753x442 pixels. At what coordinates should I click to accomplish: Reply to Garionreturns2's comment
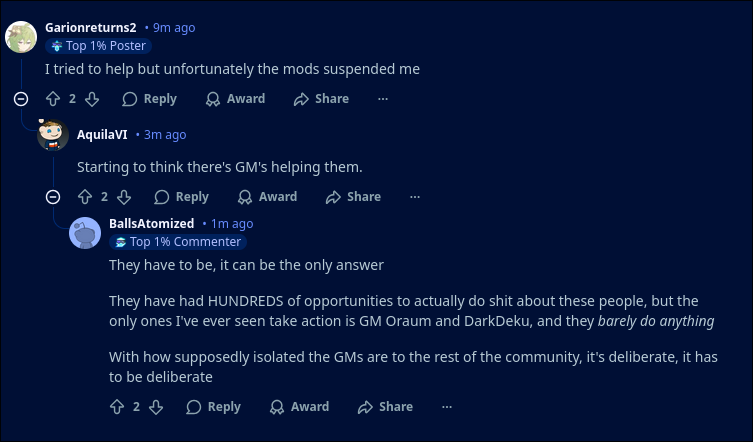tap(149, 99)
